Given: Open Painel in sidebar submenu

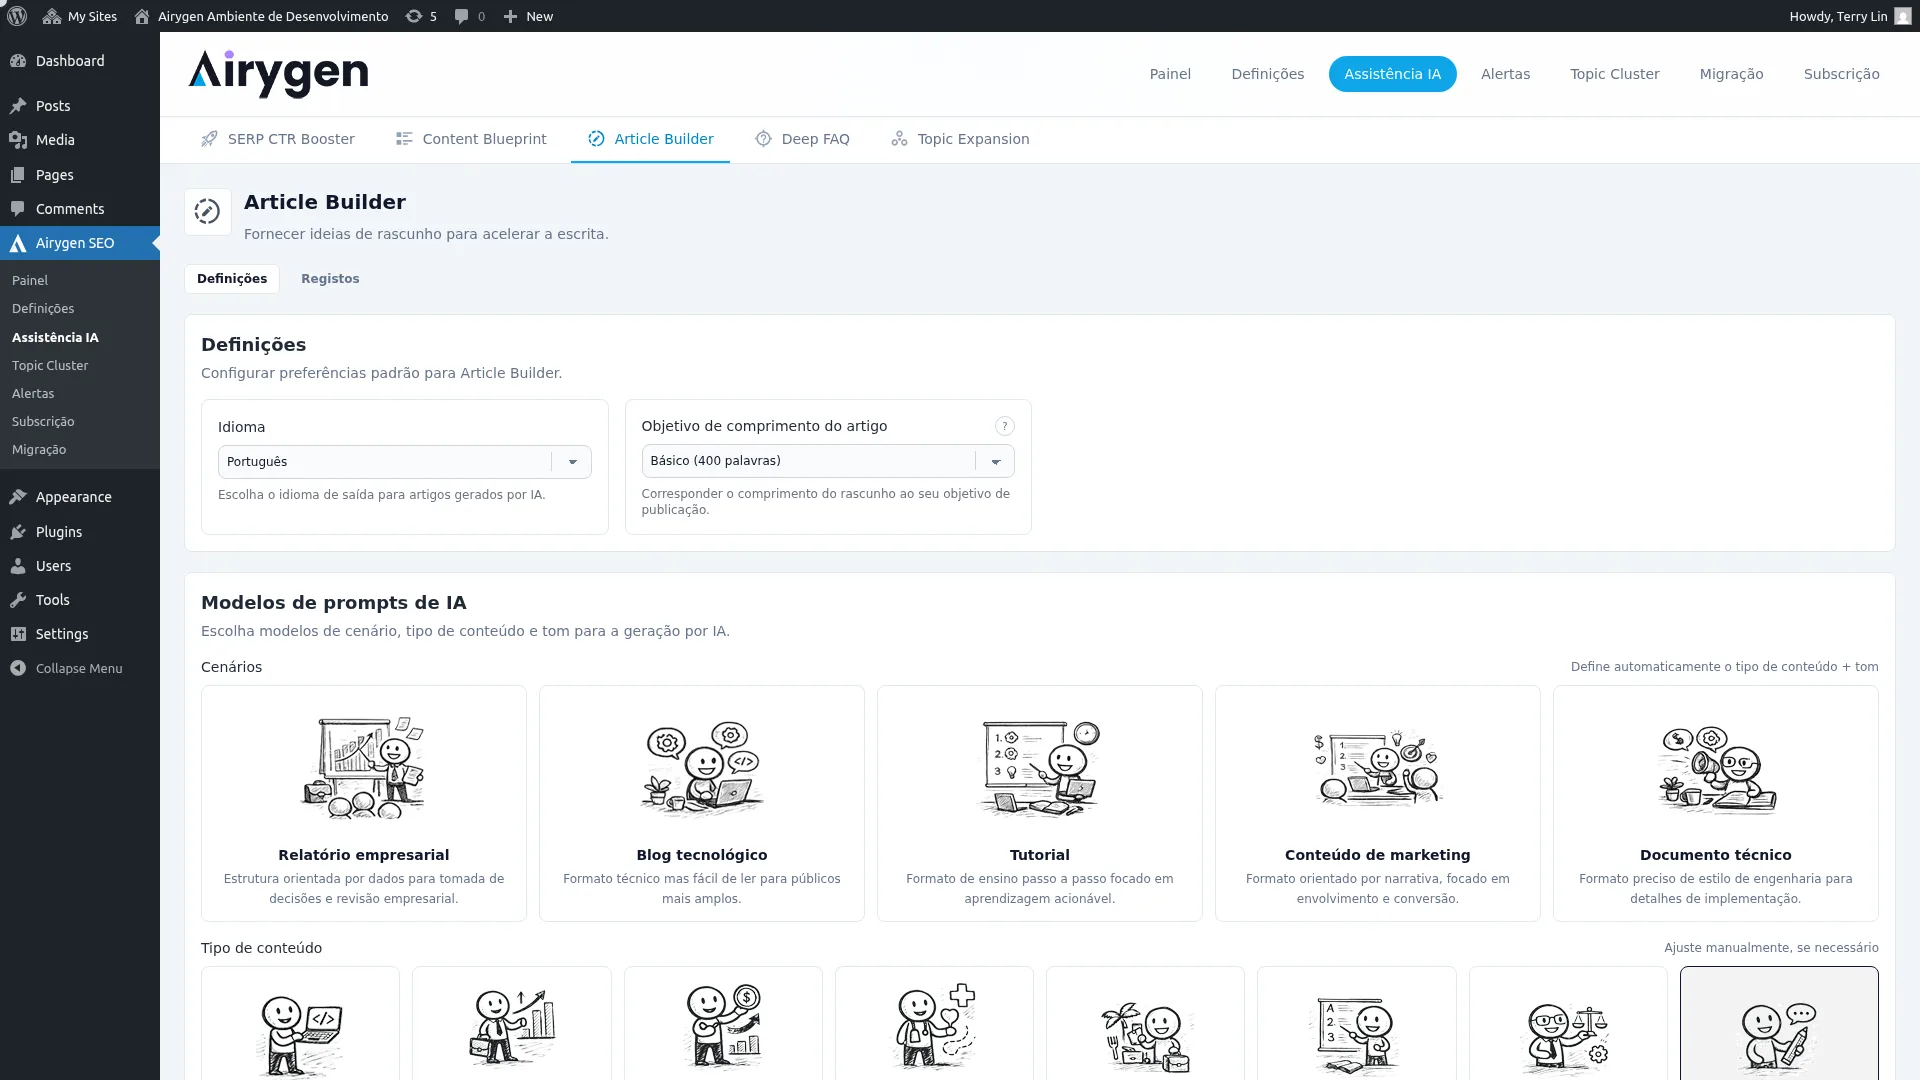Looking at the screenshot, I should [30, 281].
